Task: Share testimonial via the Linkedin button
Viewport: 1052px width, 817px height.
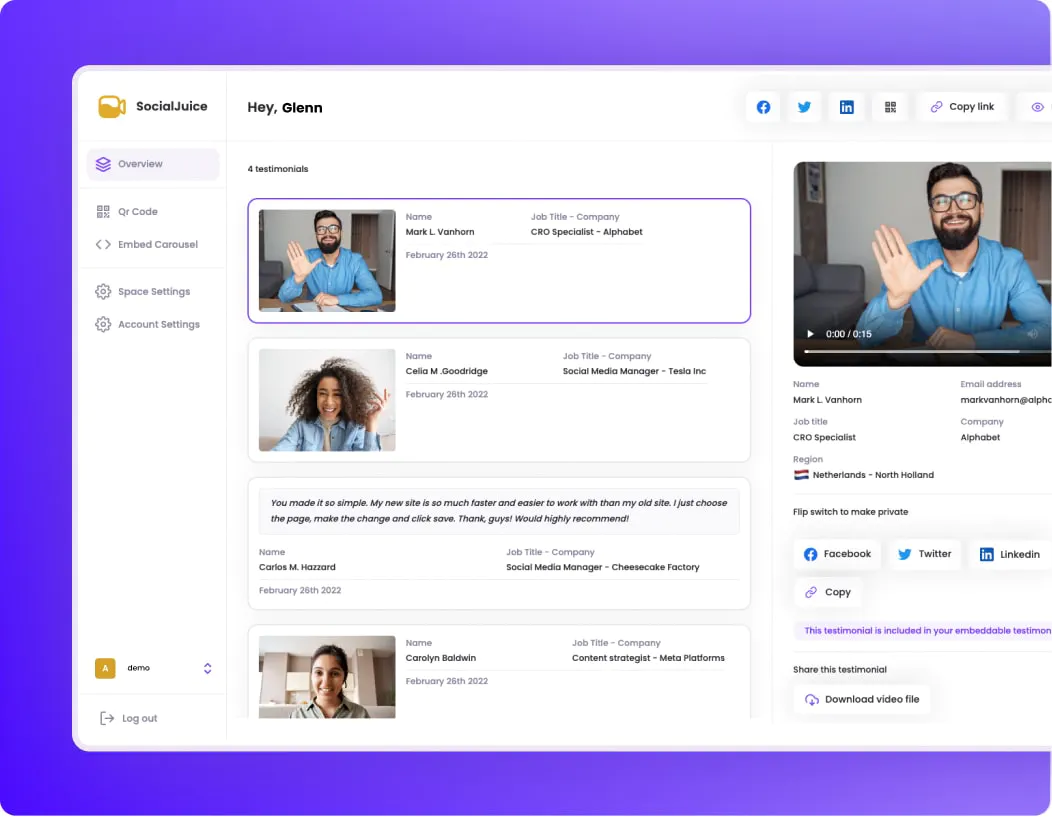Action: point(1009,554)
